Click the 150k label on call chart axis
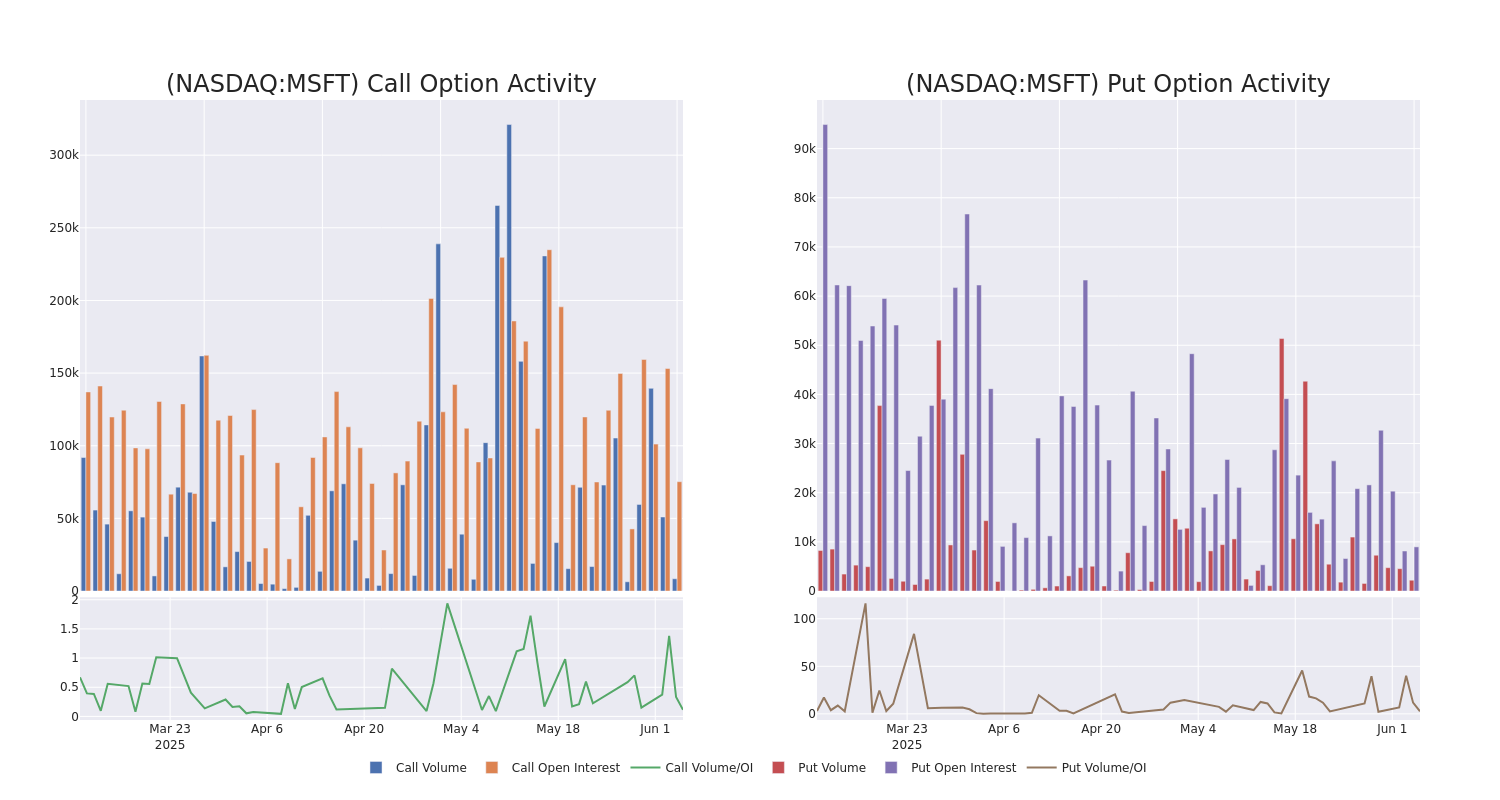 pyautogui.click(x=64, y=373)
